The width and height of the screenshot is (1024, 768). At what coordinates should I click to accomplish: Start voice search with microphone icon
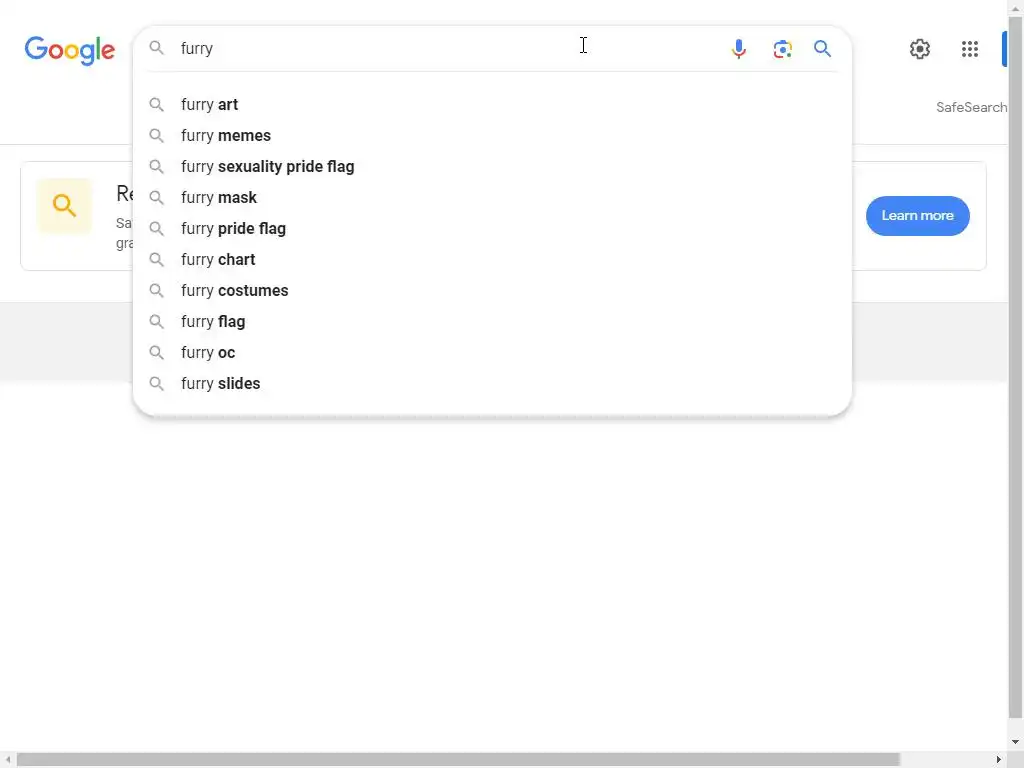pos(739,49)
